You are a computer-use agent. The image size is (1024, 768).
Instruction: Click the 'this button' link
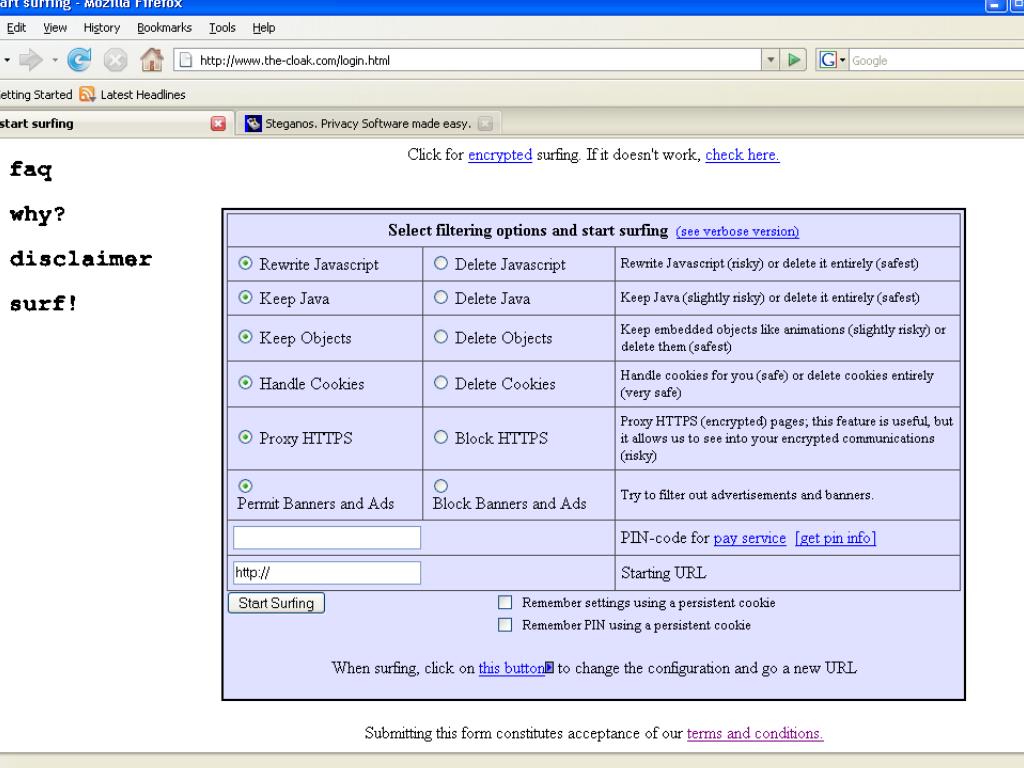(x=511, y=668)
